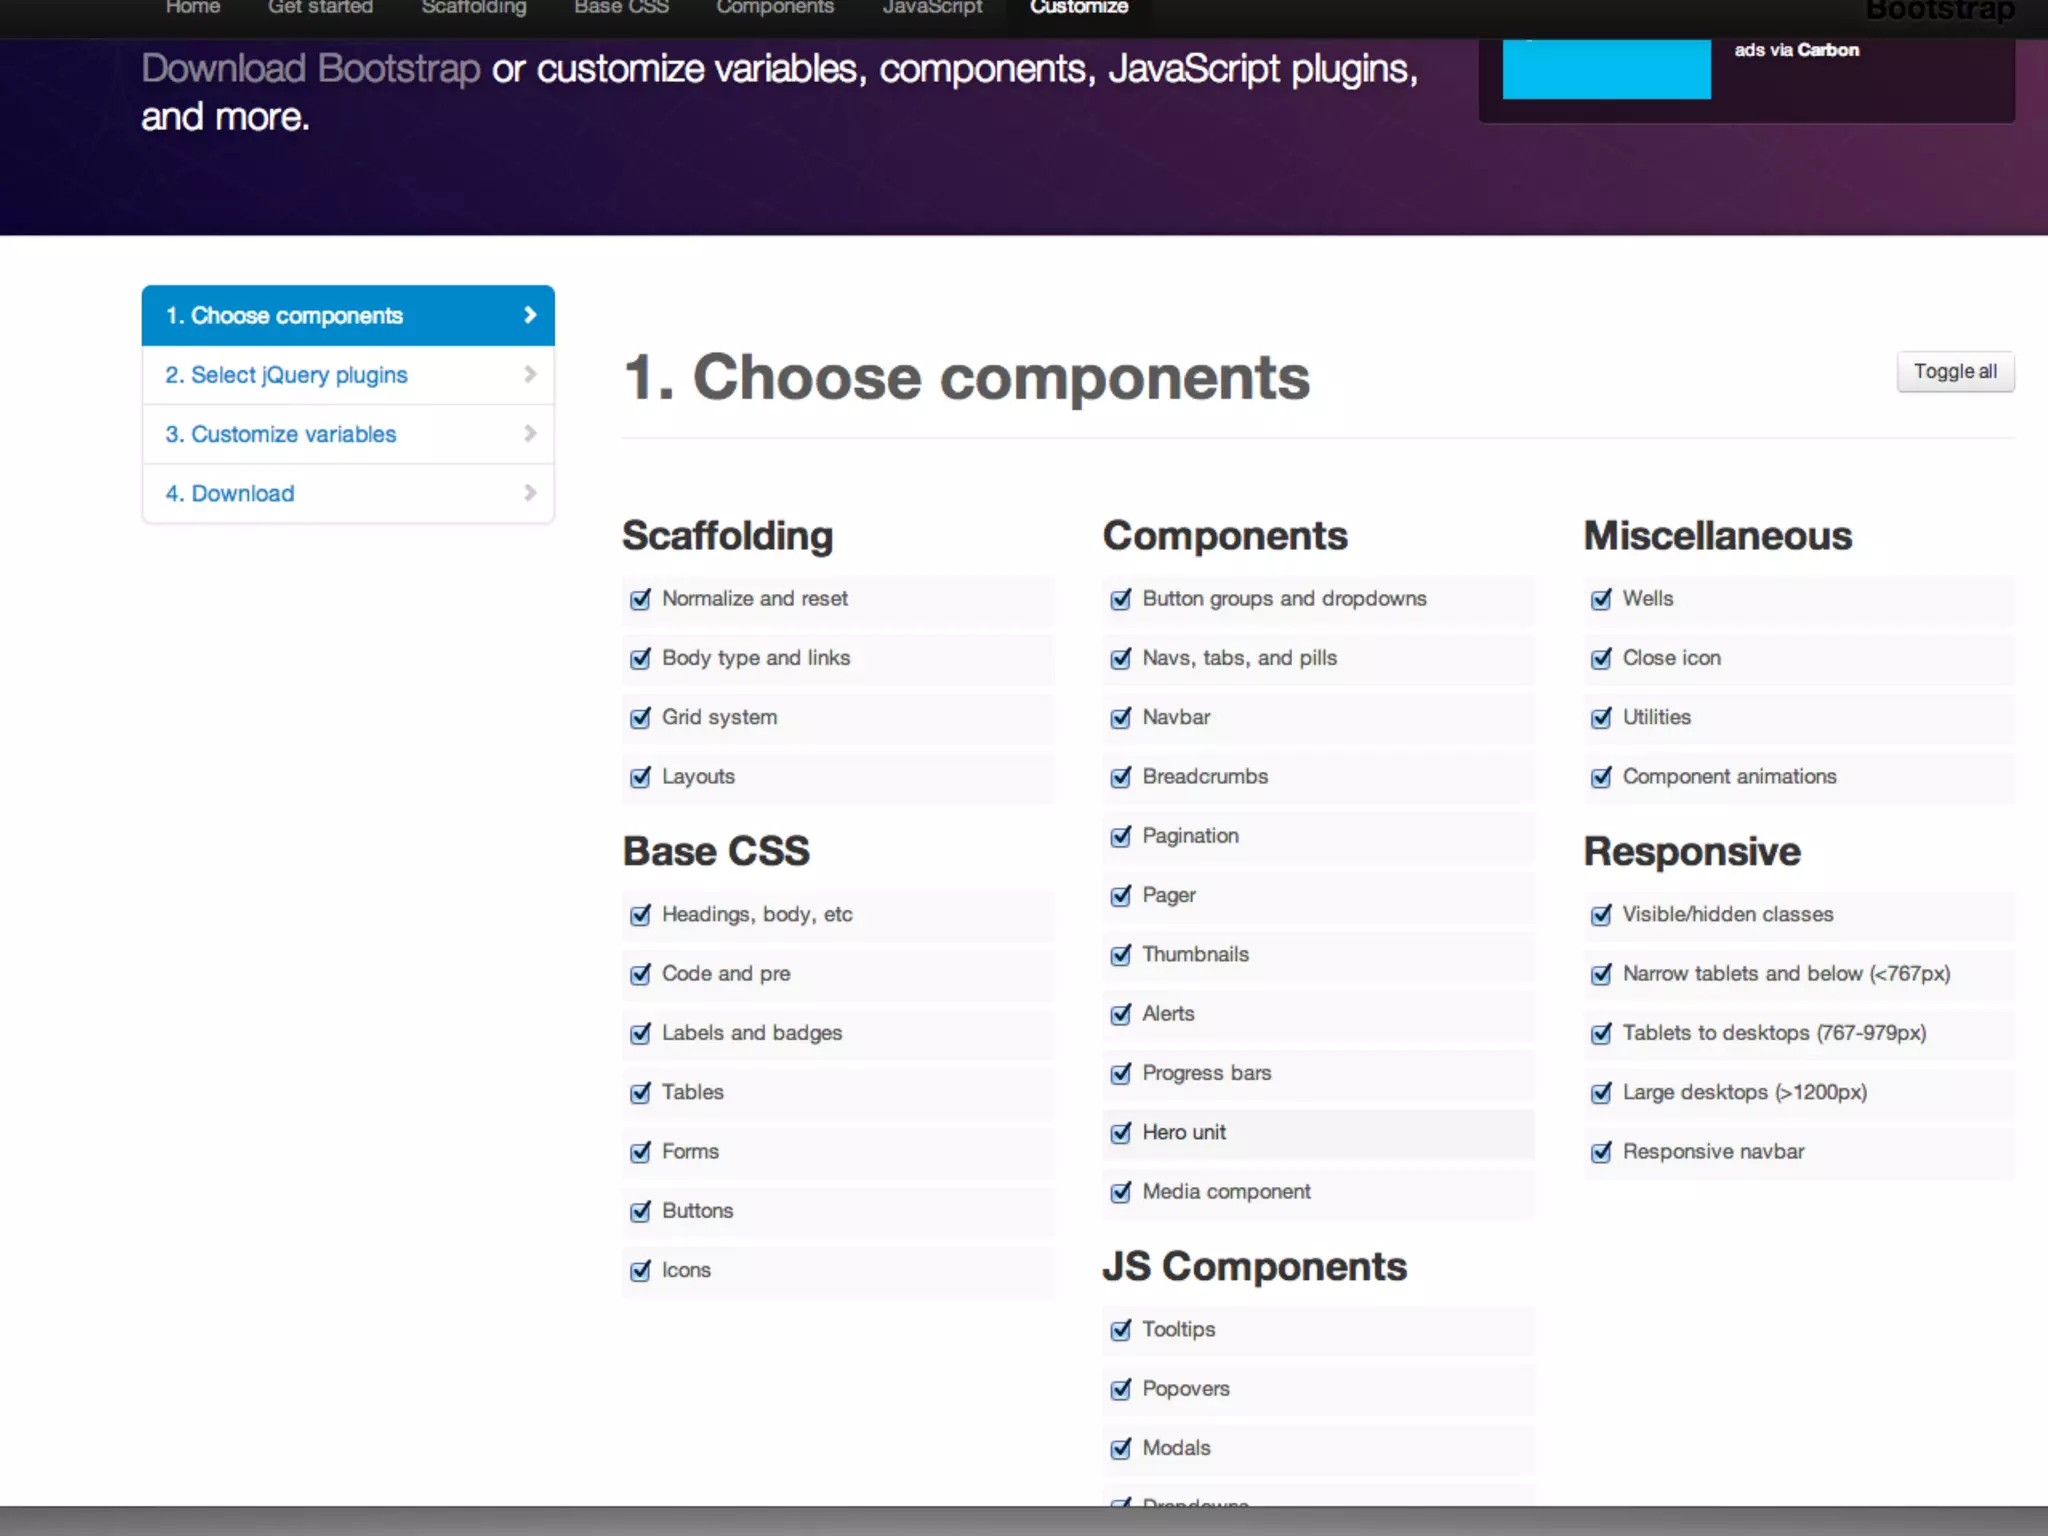This screenshot has height=1536, width=2048.
Task: Uncheck Media component
Action: pos(1121,1192)
